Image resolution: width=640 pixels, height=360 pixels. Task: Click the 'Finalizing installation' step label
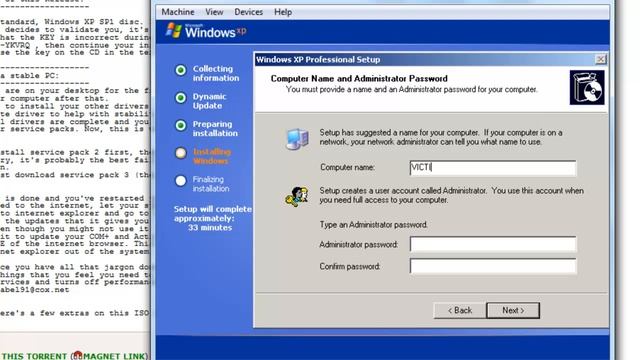click(211, 184)
